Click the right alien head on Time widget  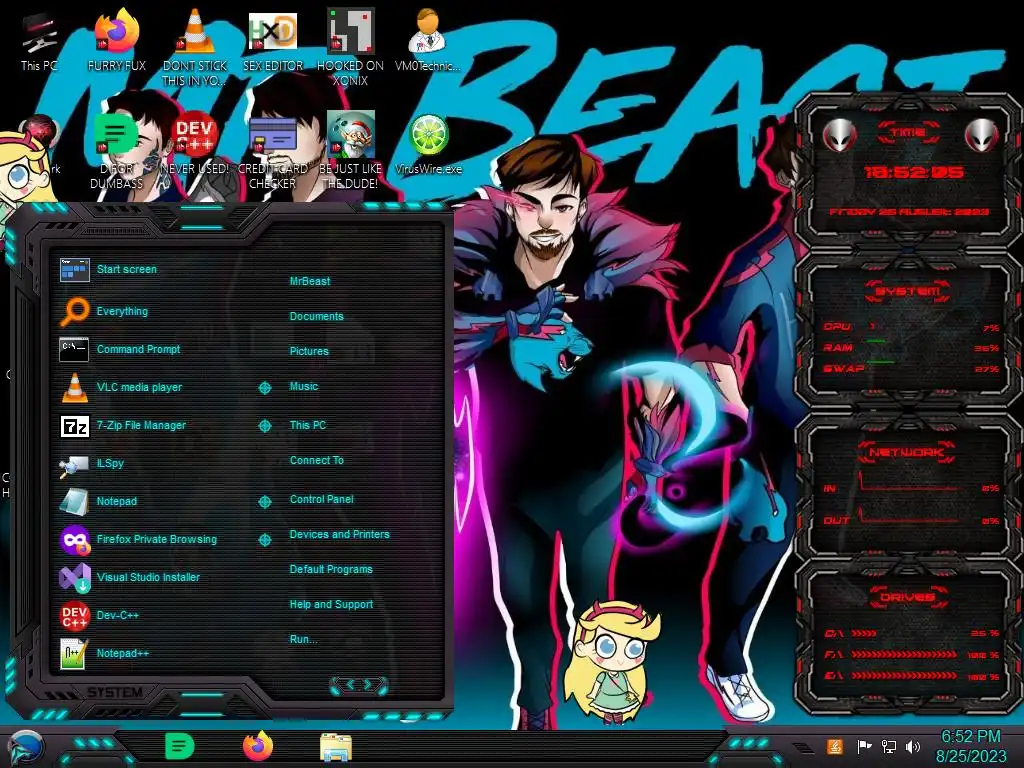[x=982, y=136]
